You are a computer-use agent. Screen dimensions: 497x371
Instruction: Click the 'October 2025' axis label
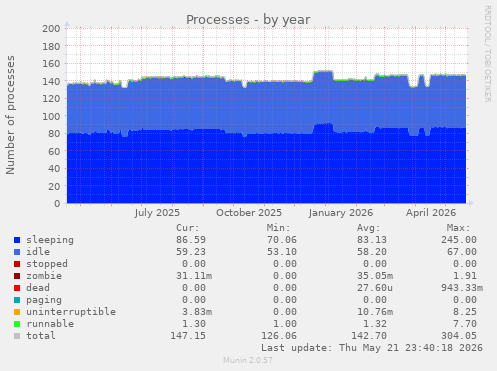[x=249, y=213]
